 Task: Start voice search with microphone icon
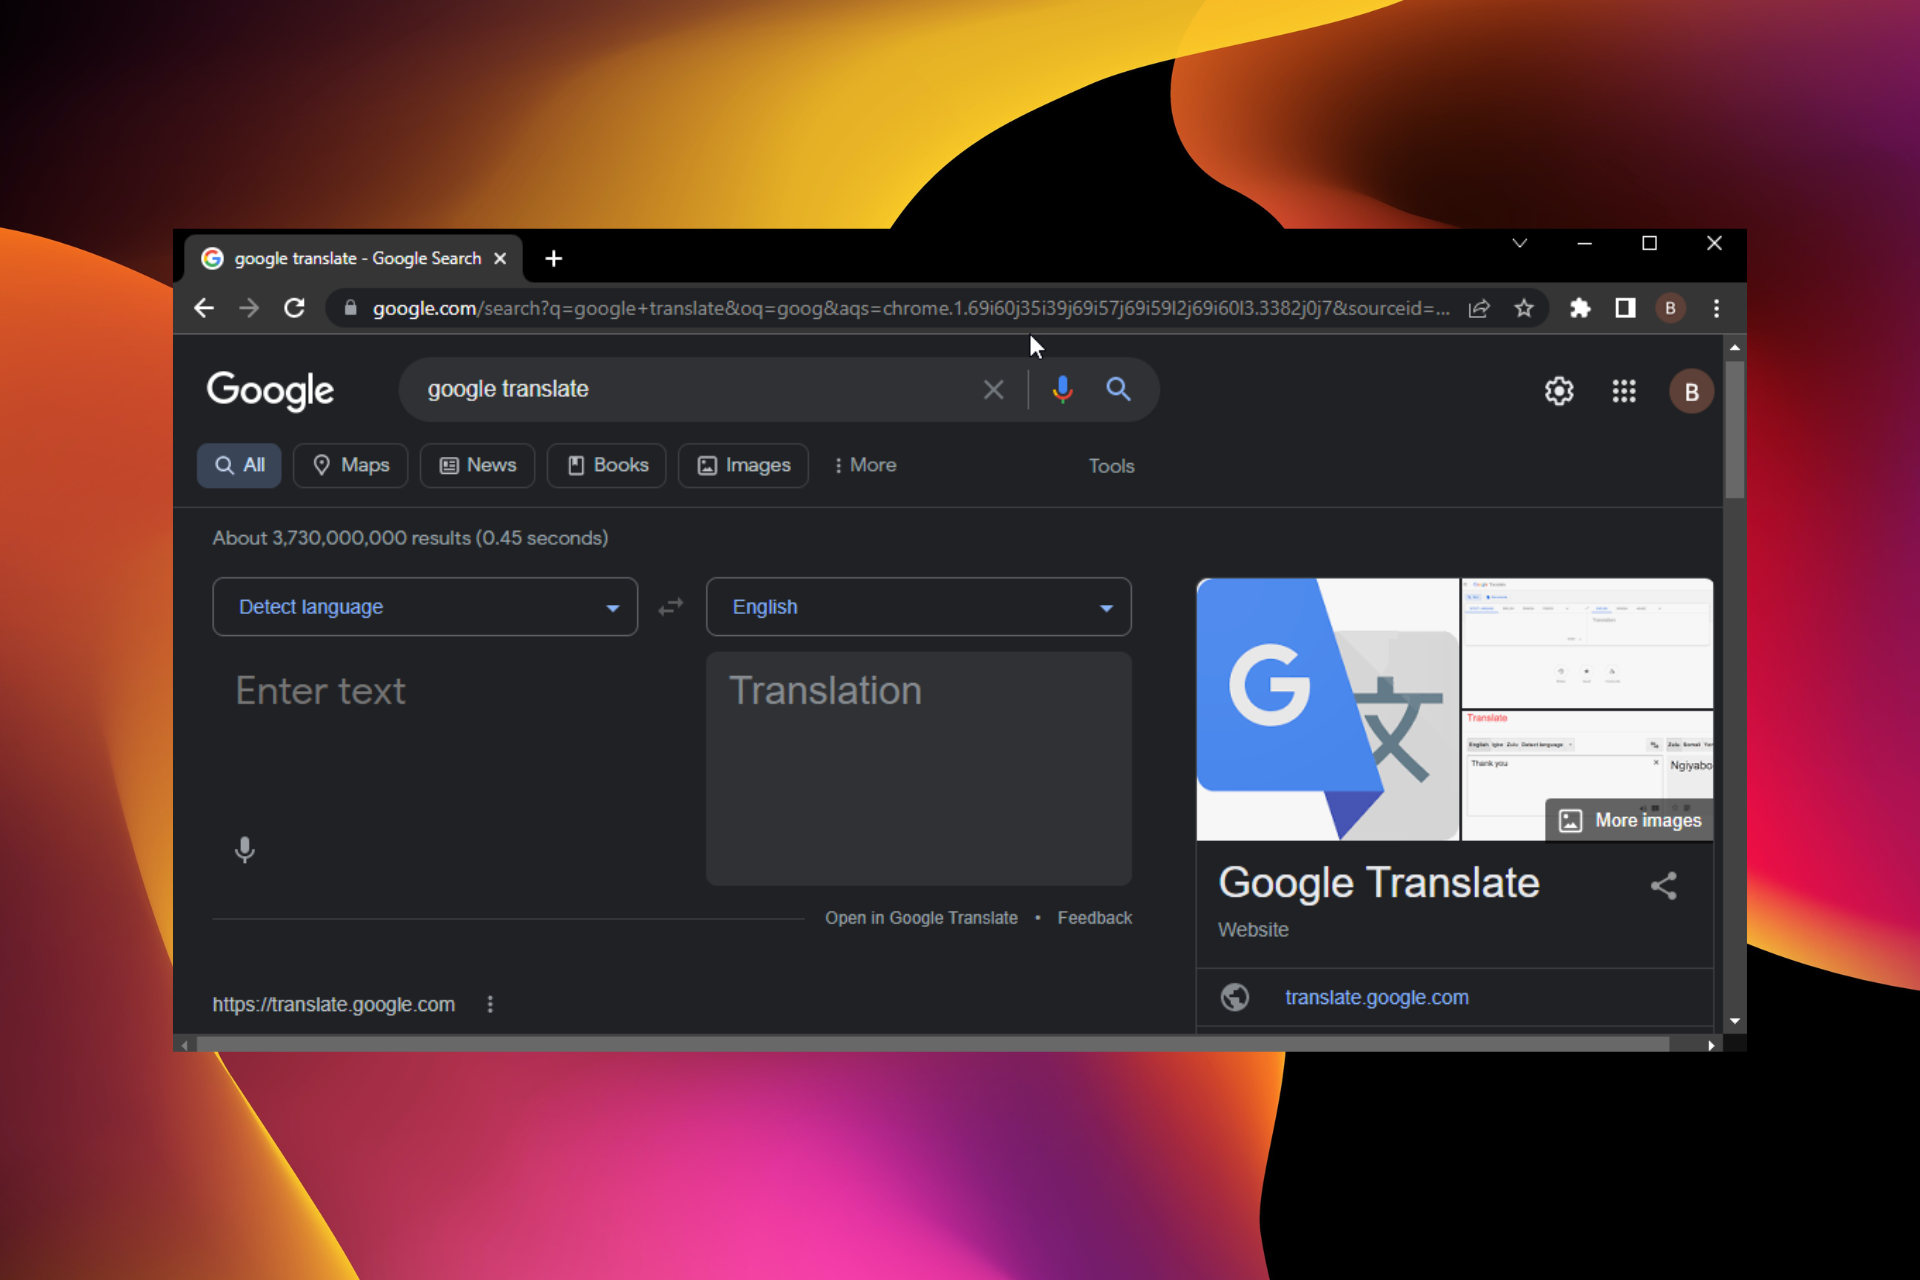[x=1062, y=390]
